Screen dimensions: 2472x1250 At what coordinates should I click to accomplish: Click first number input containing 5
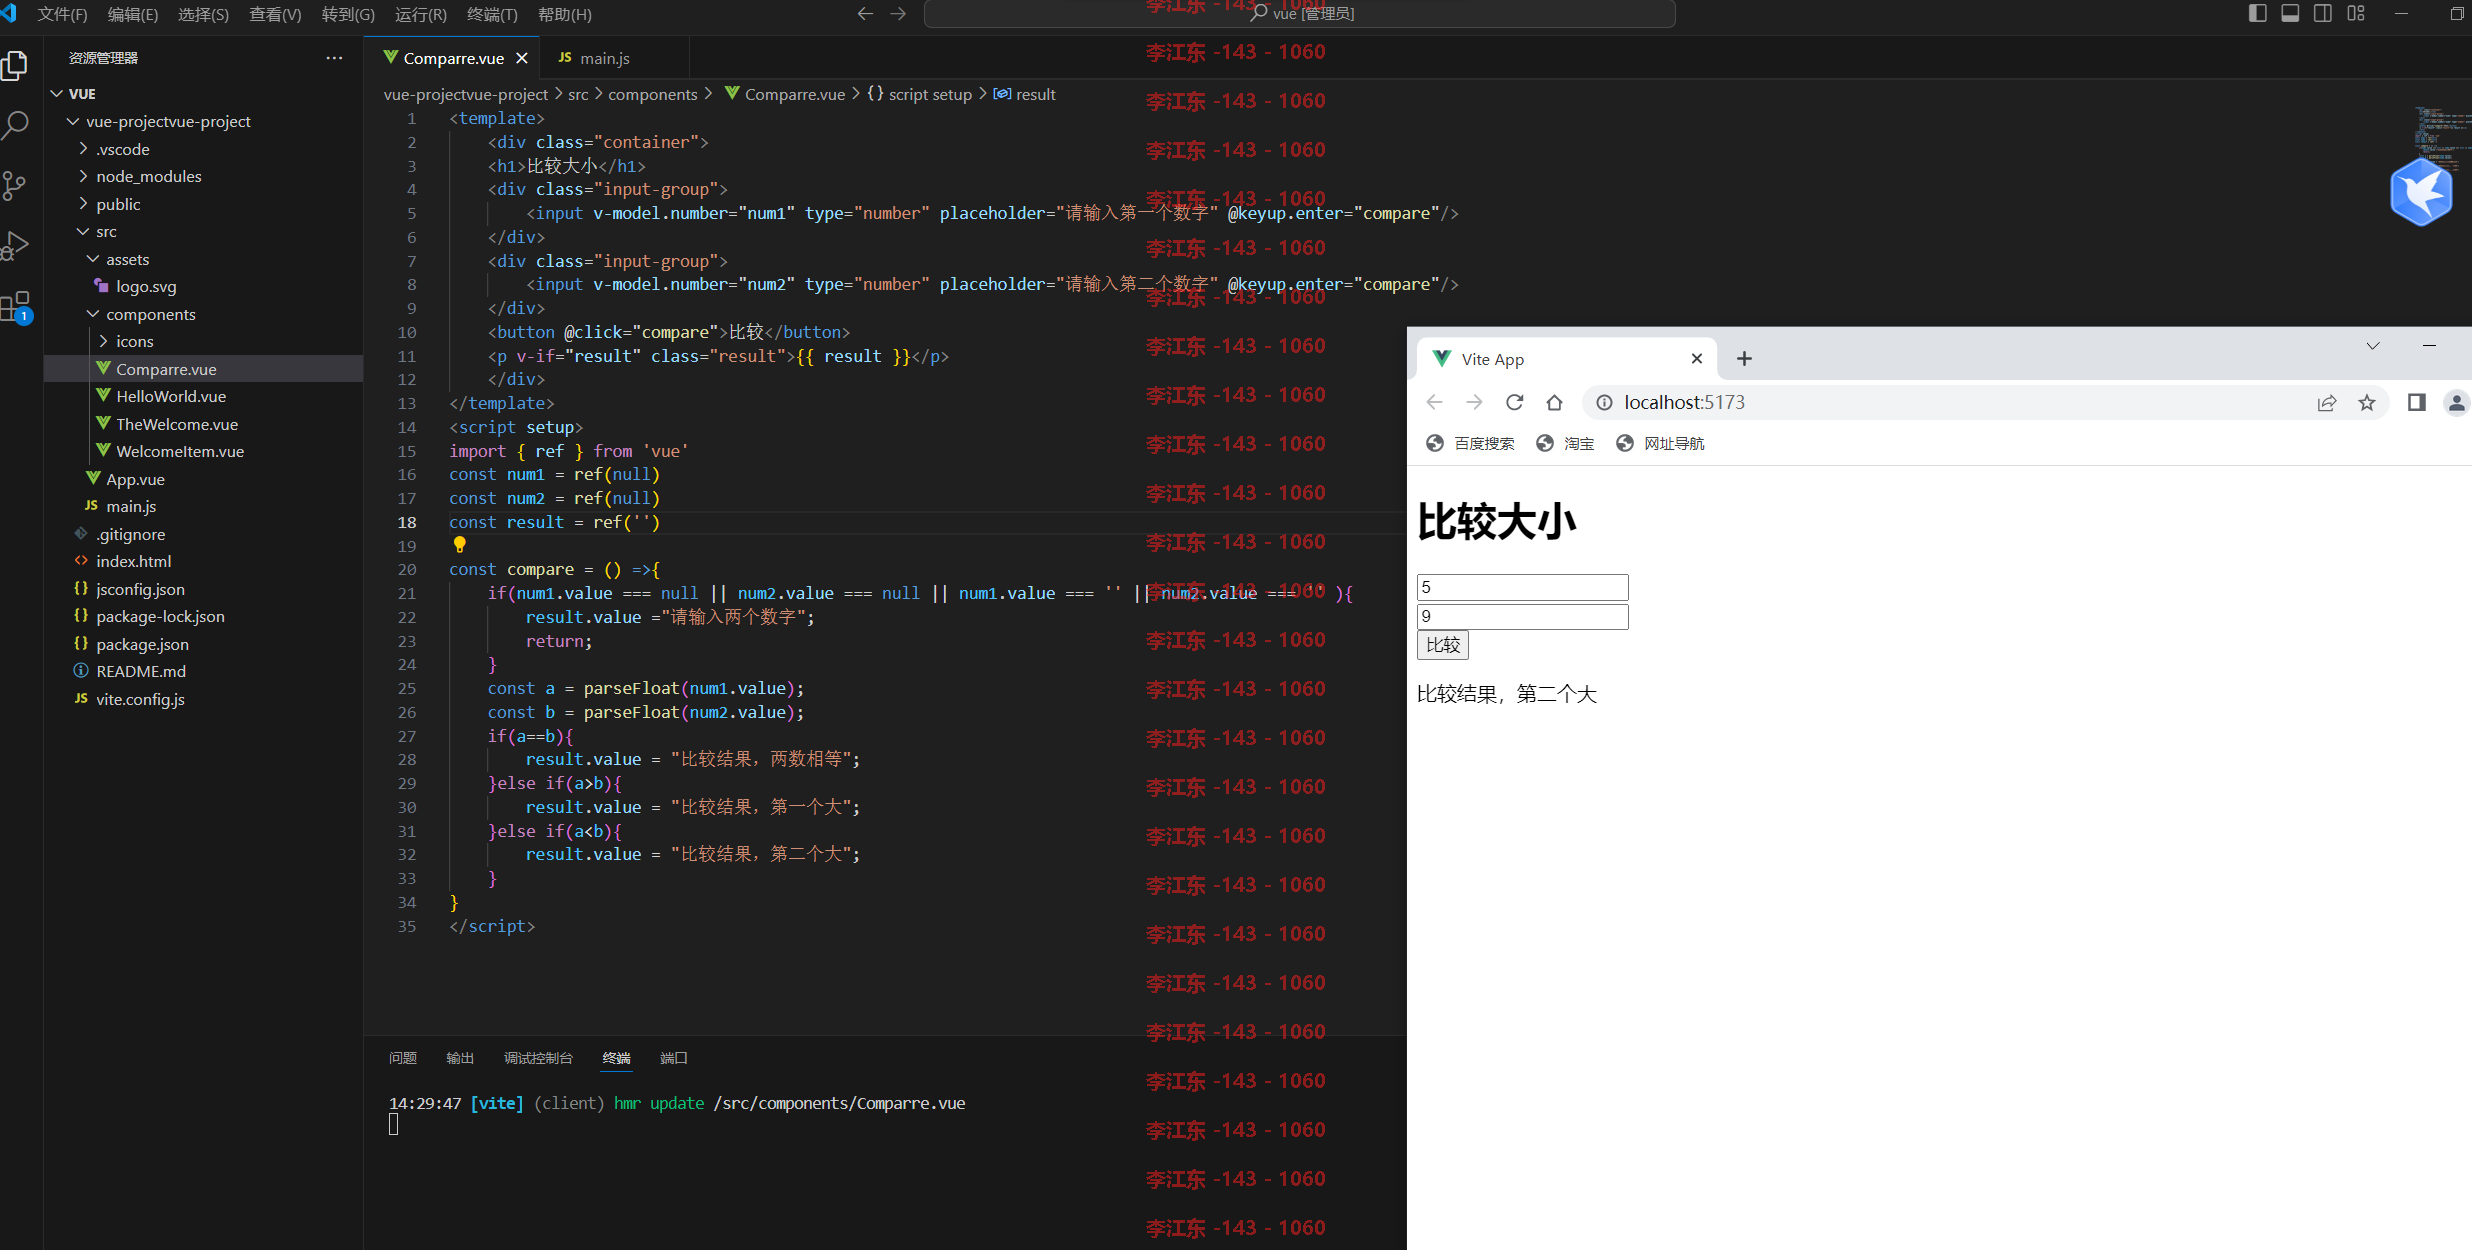click(x=1522, y=587)
